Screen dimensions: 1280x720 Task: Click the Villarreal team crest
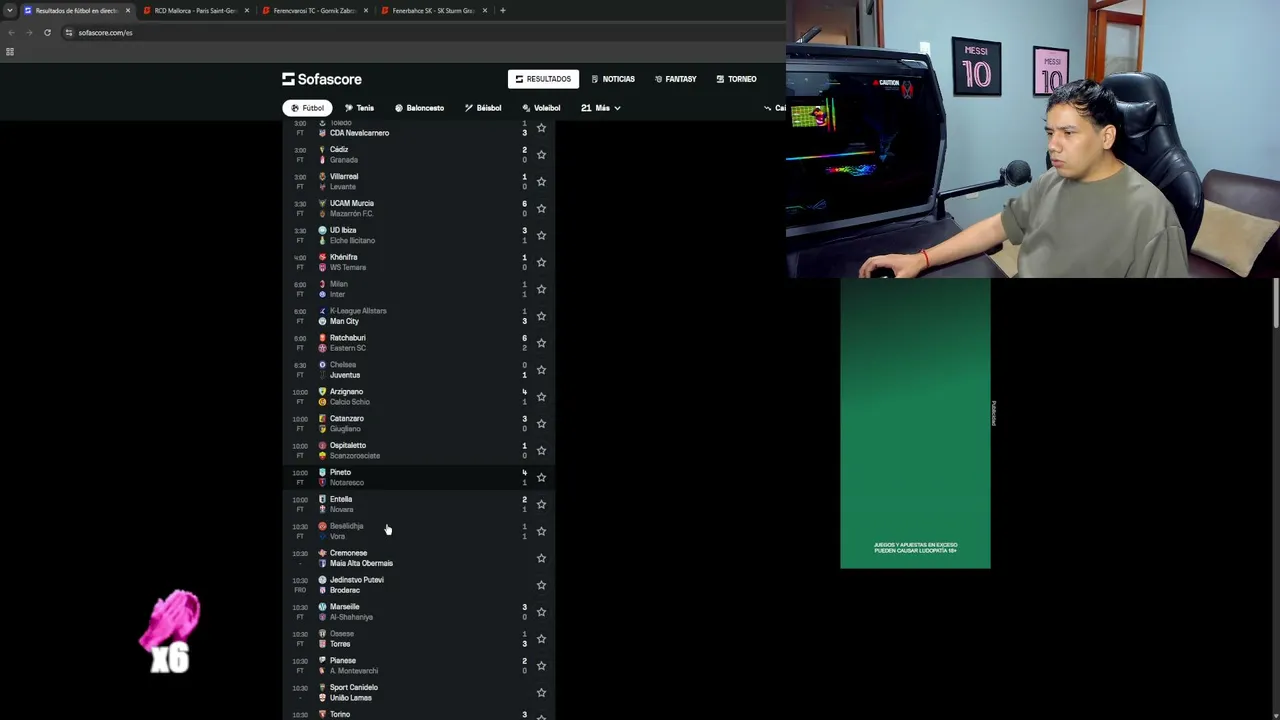coord(322,177)
